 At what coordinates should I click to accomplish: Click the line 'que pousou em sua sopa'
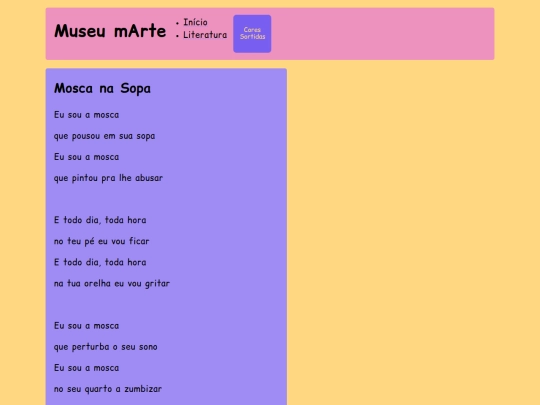tap(104, 136)
